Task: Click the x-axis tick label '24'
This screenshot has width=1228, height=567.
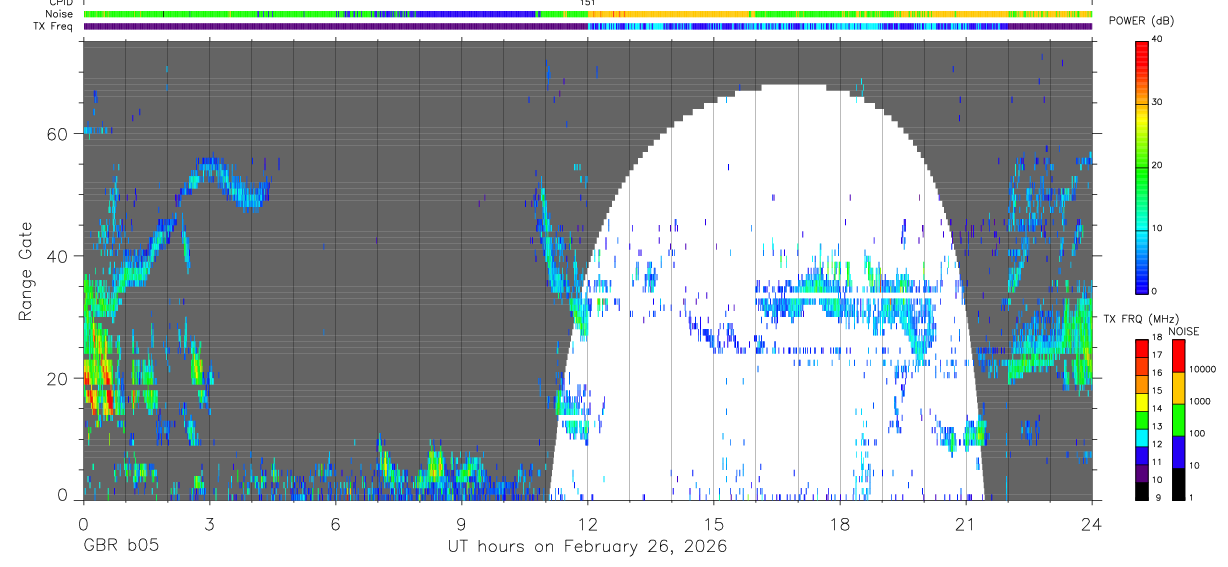Action: [1092, 523]
